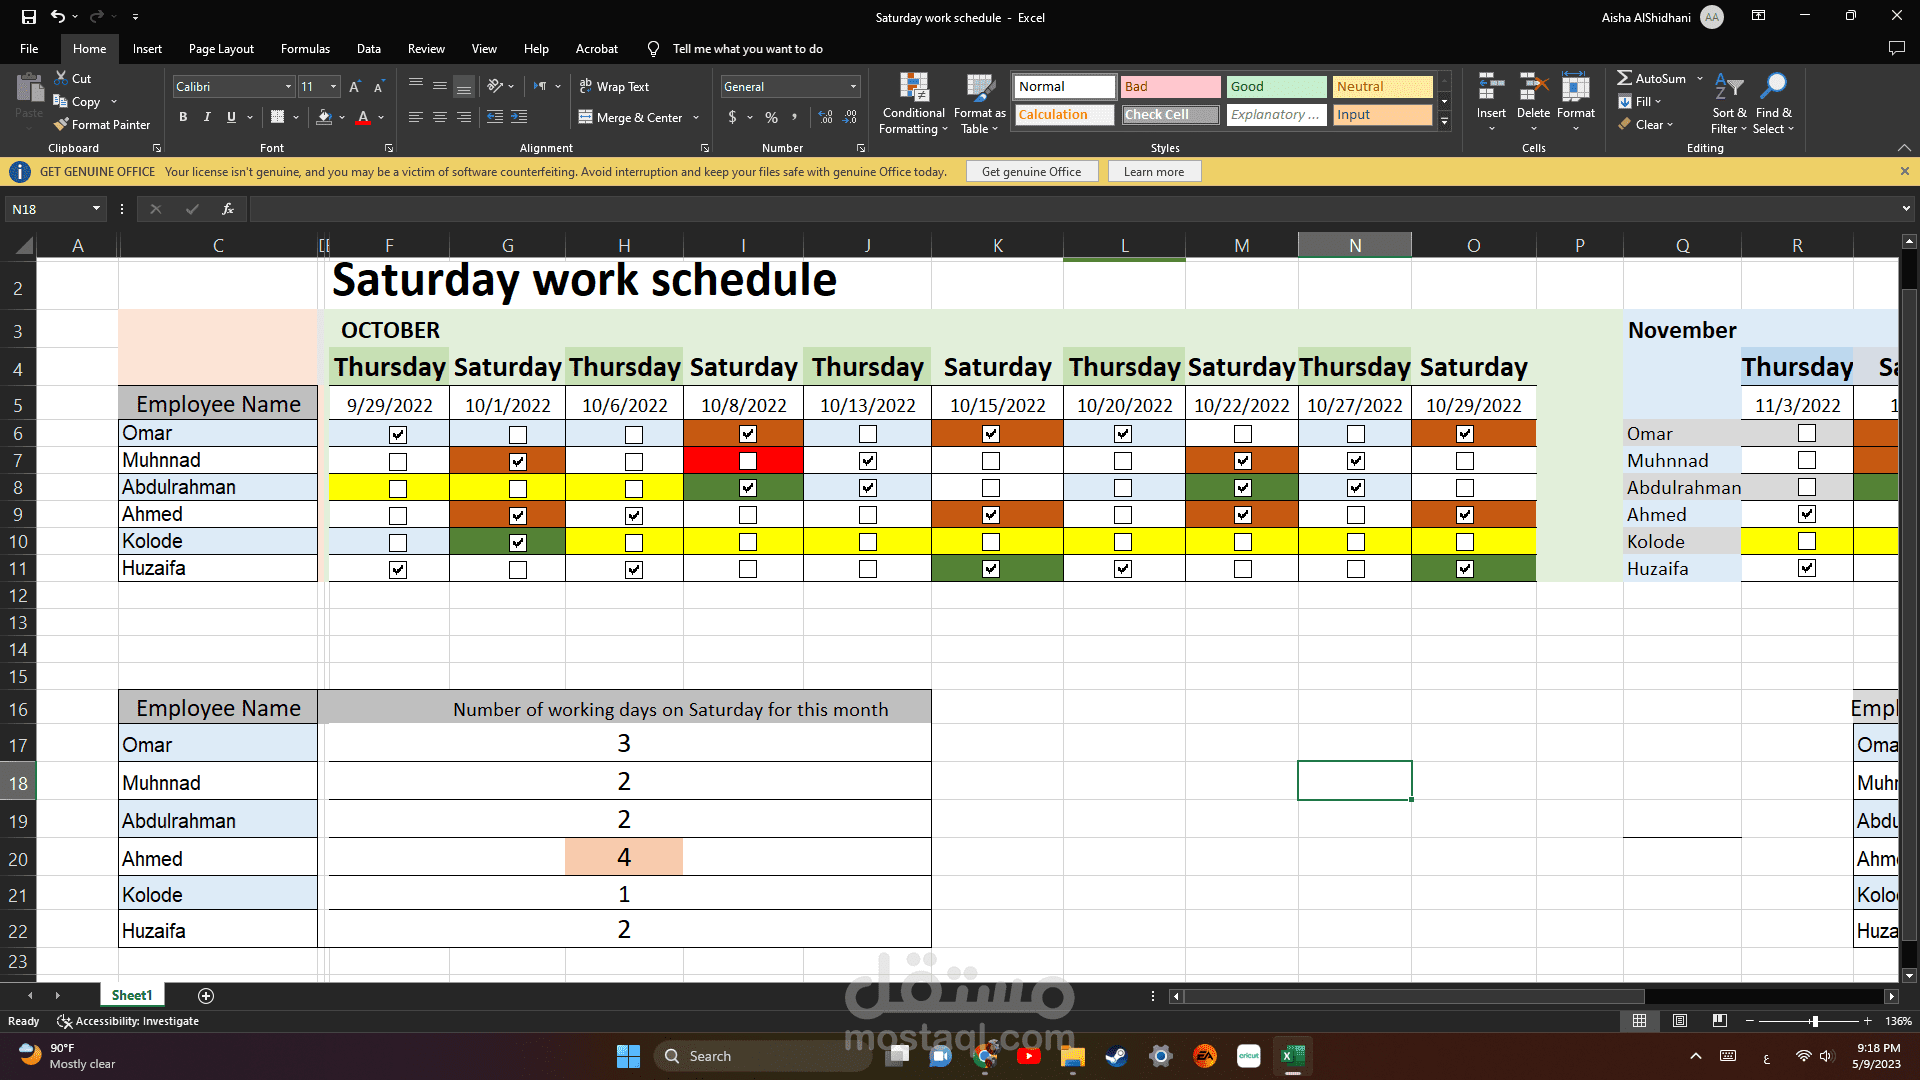This screenshot has height=1080, width=1920.
Task: Toggle Omar's 9/29/2022 checkbox
Action: 398,435
